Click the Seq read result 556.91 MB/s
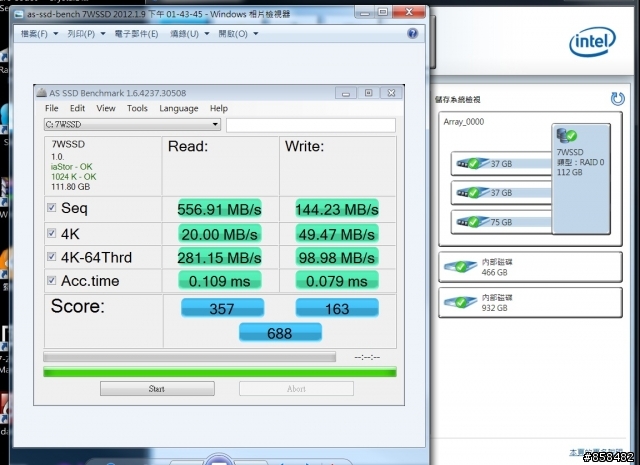 coord(219,209)
